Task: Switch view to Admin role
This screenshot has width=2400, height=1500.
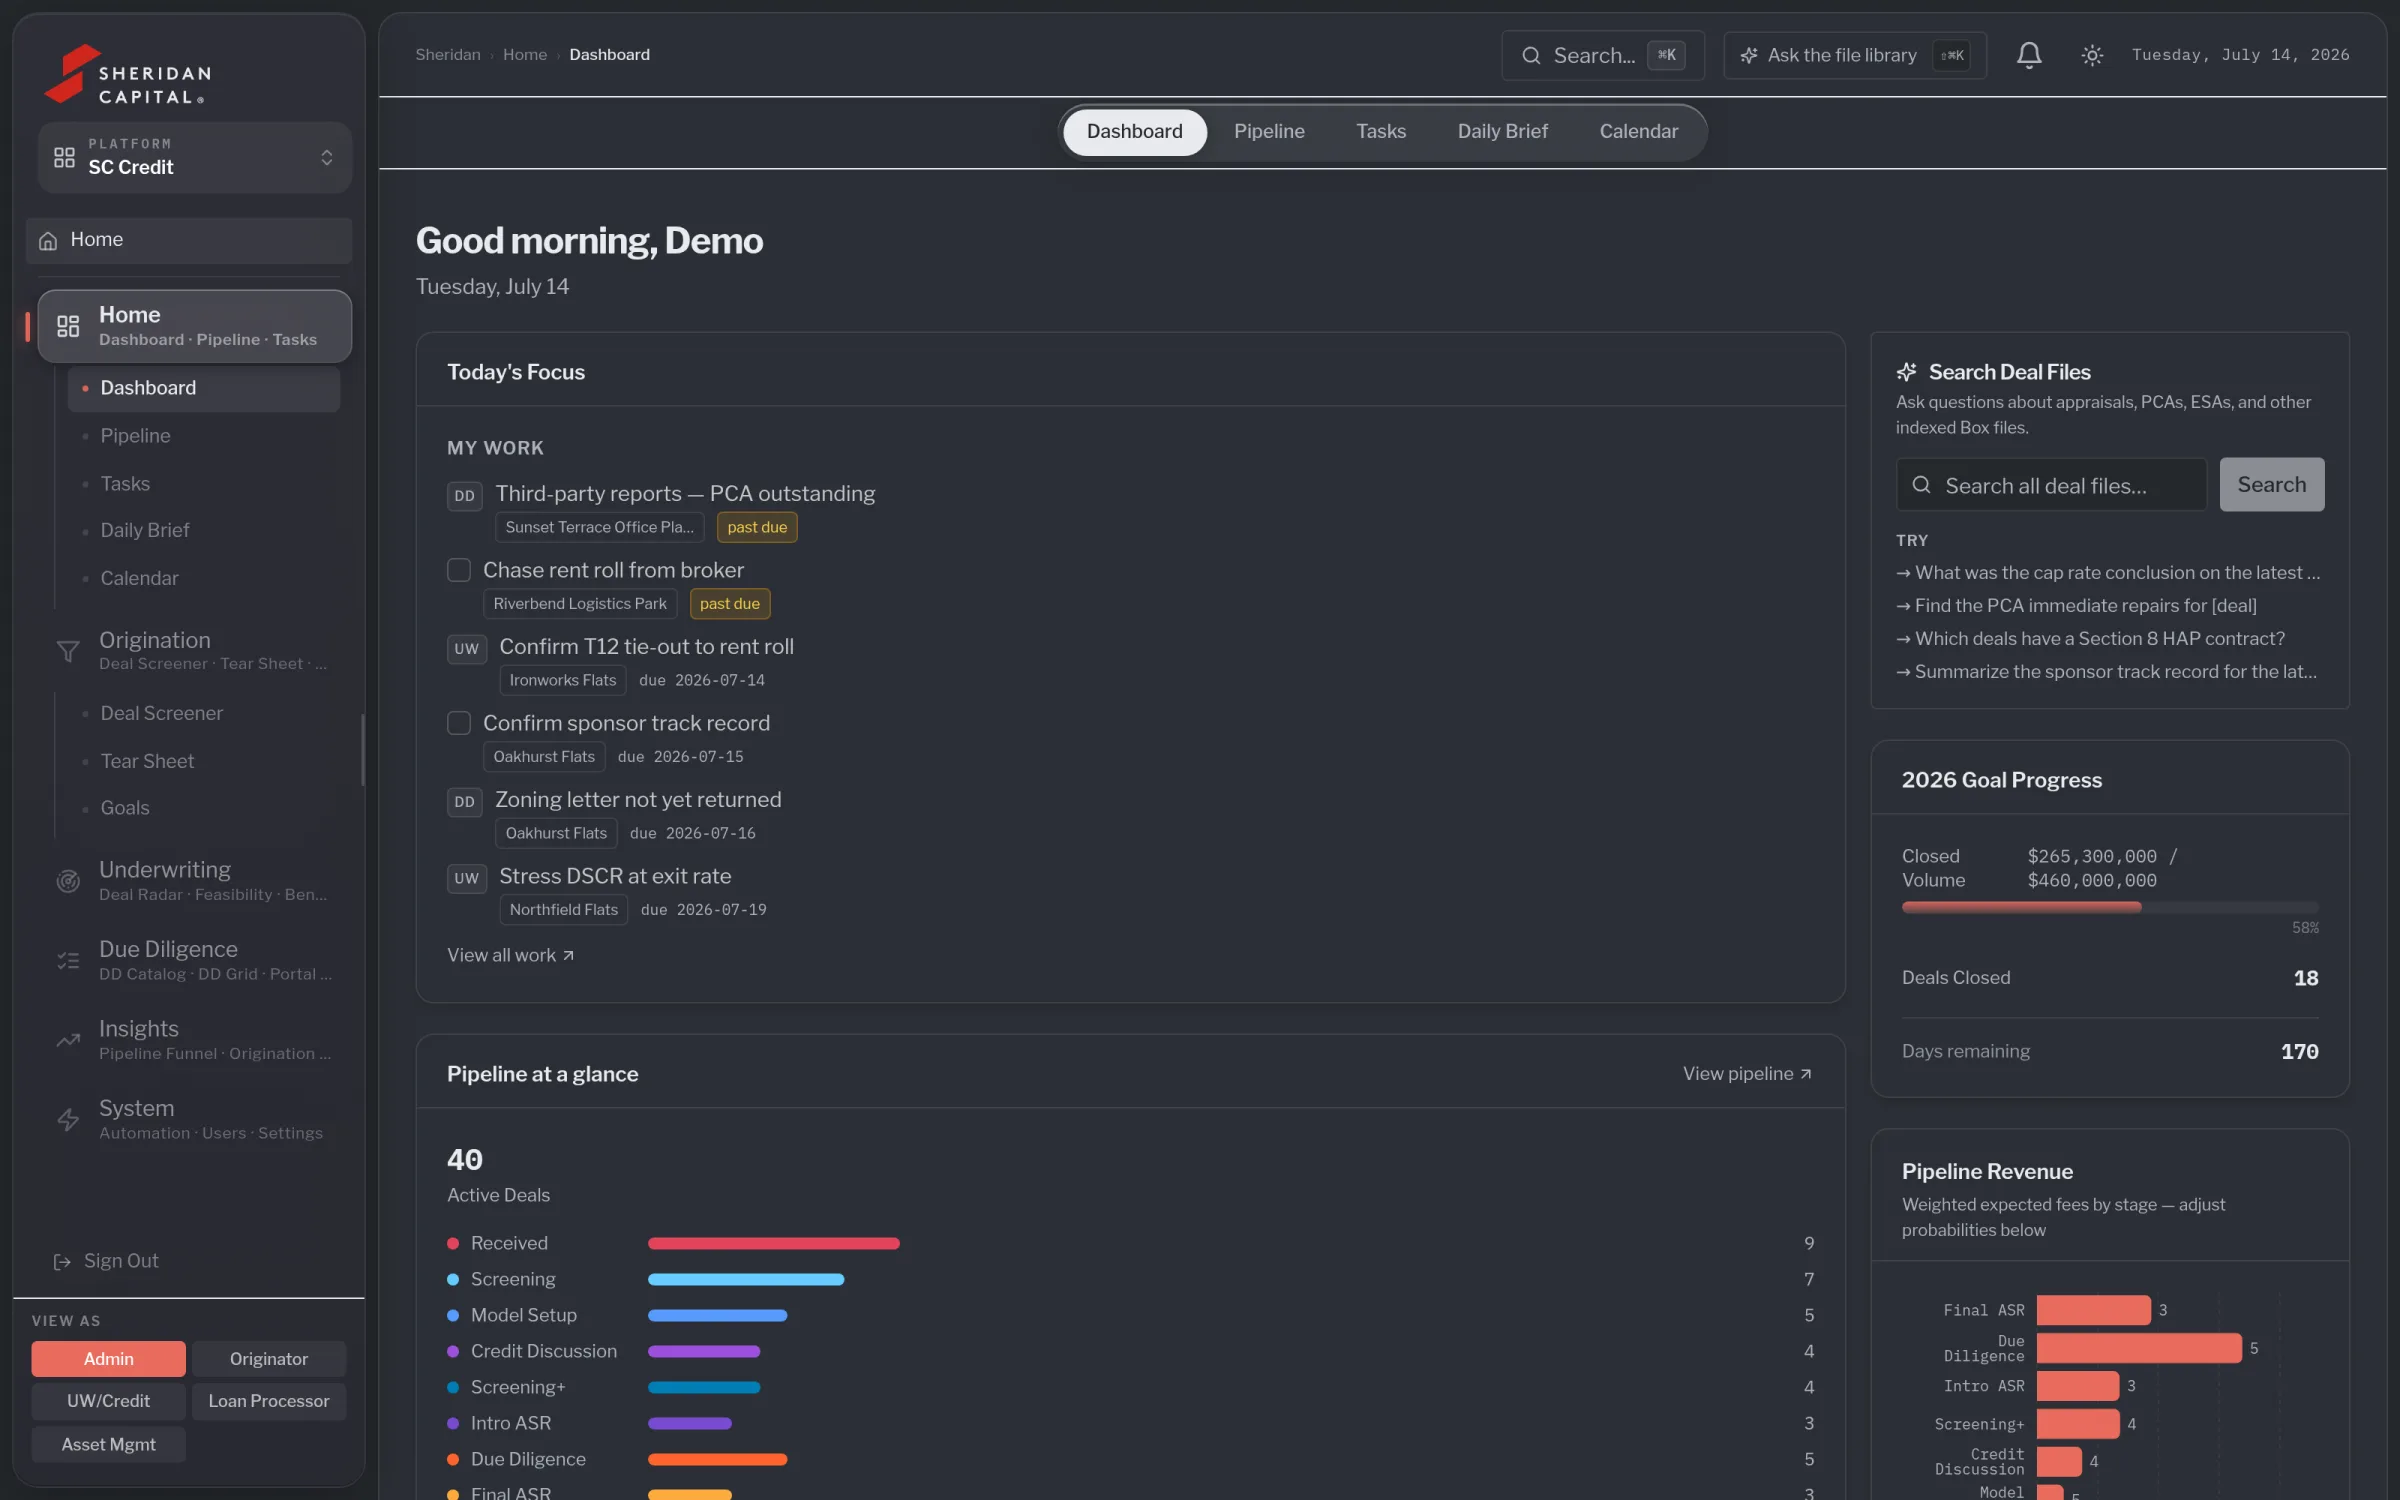Action: click(x=108, y=1358)
